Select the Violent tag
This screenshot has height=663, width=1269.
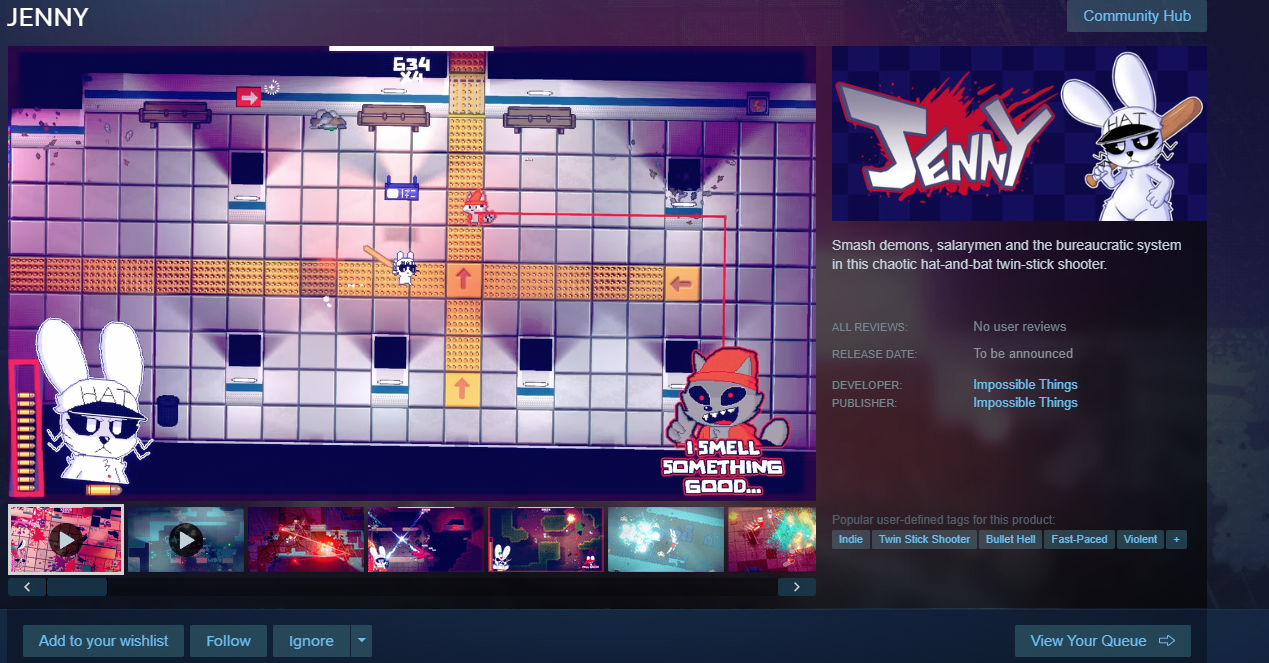1140,539
